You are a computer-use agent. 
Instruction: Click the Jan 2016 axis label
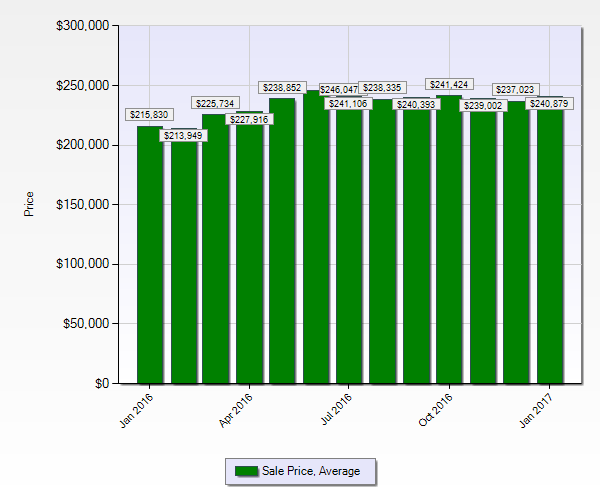pos(137,410)
